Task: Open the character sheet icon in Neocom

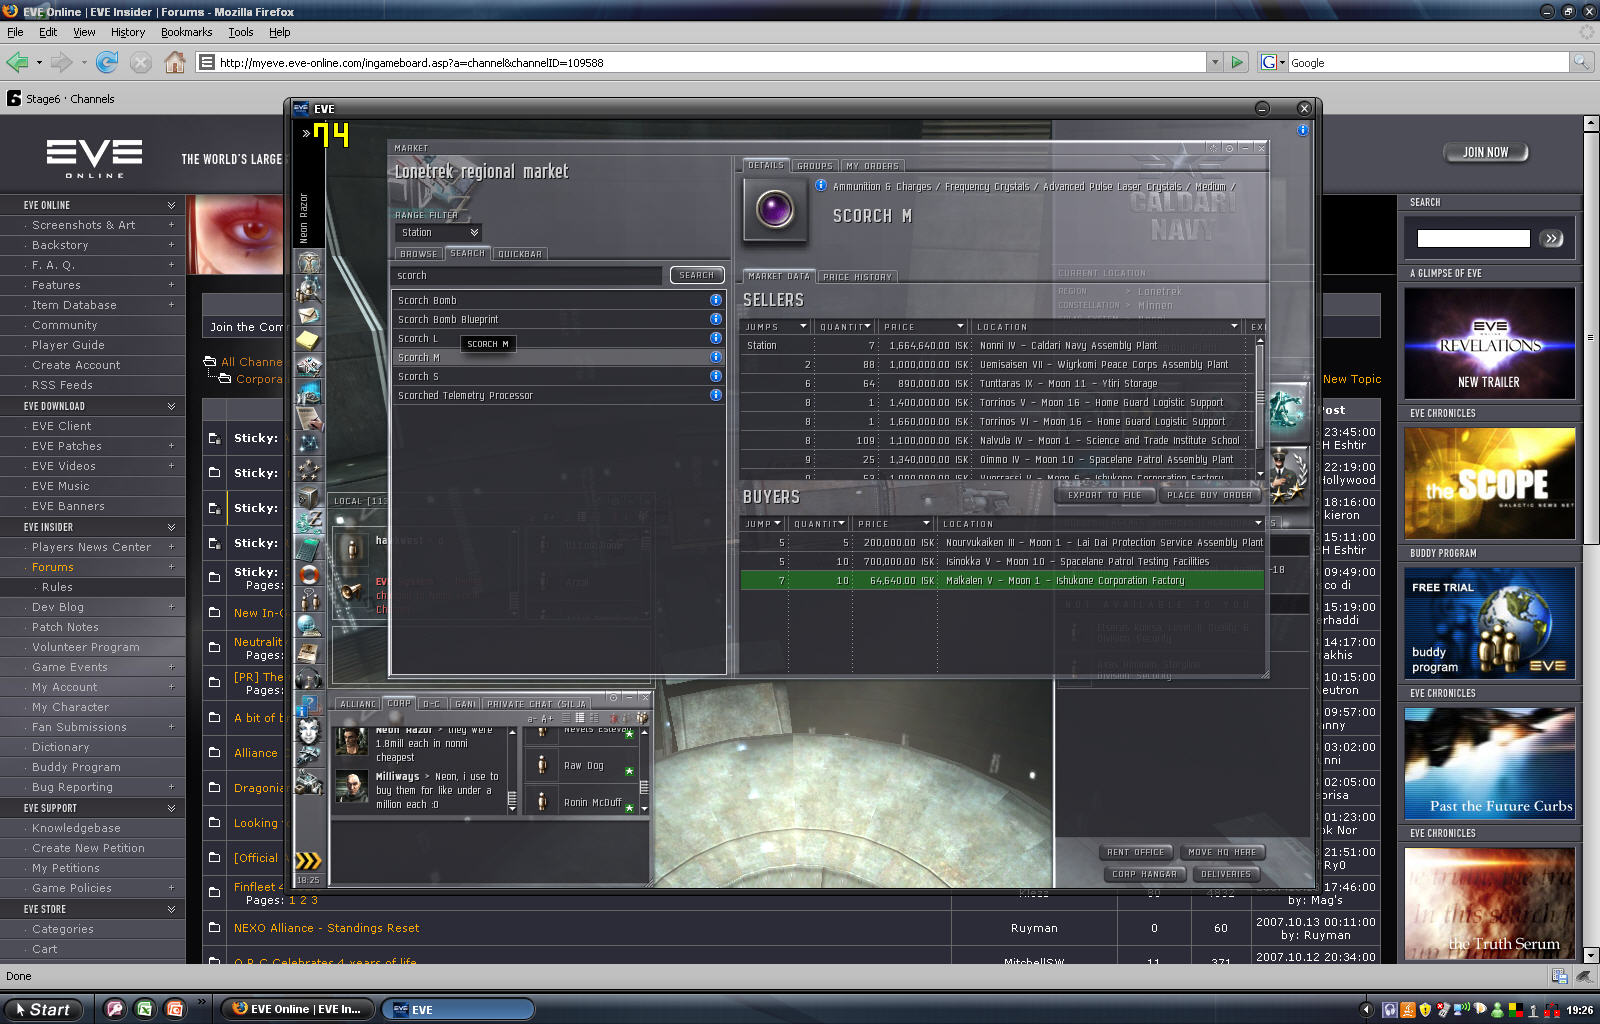Action: click(309, 262)
